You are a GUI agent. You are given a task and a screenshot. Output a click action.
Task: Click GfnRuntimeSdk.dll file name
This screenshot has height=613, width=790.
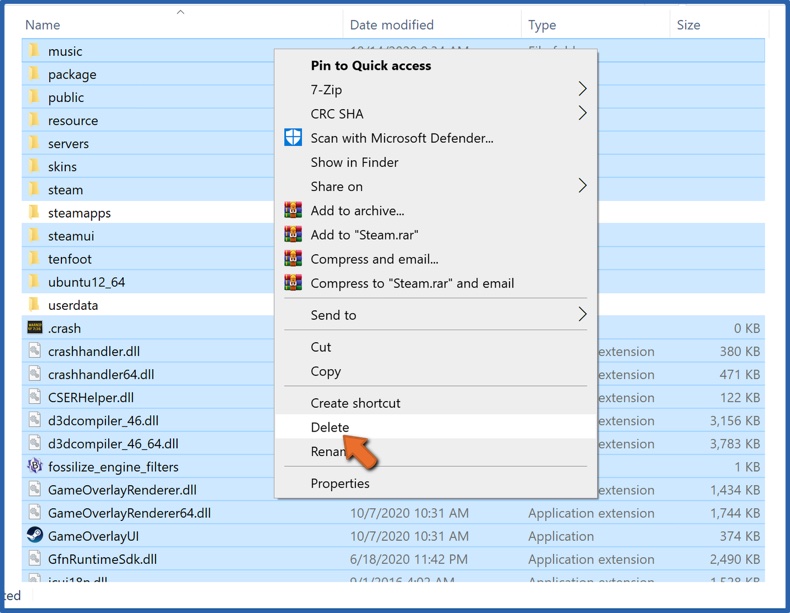click(x=102, y=559)
